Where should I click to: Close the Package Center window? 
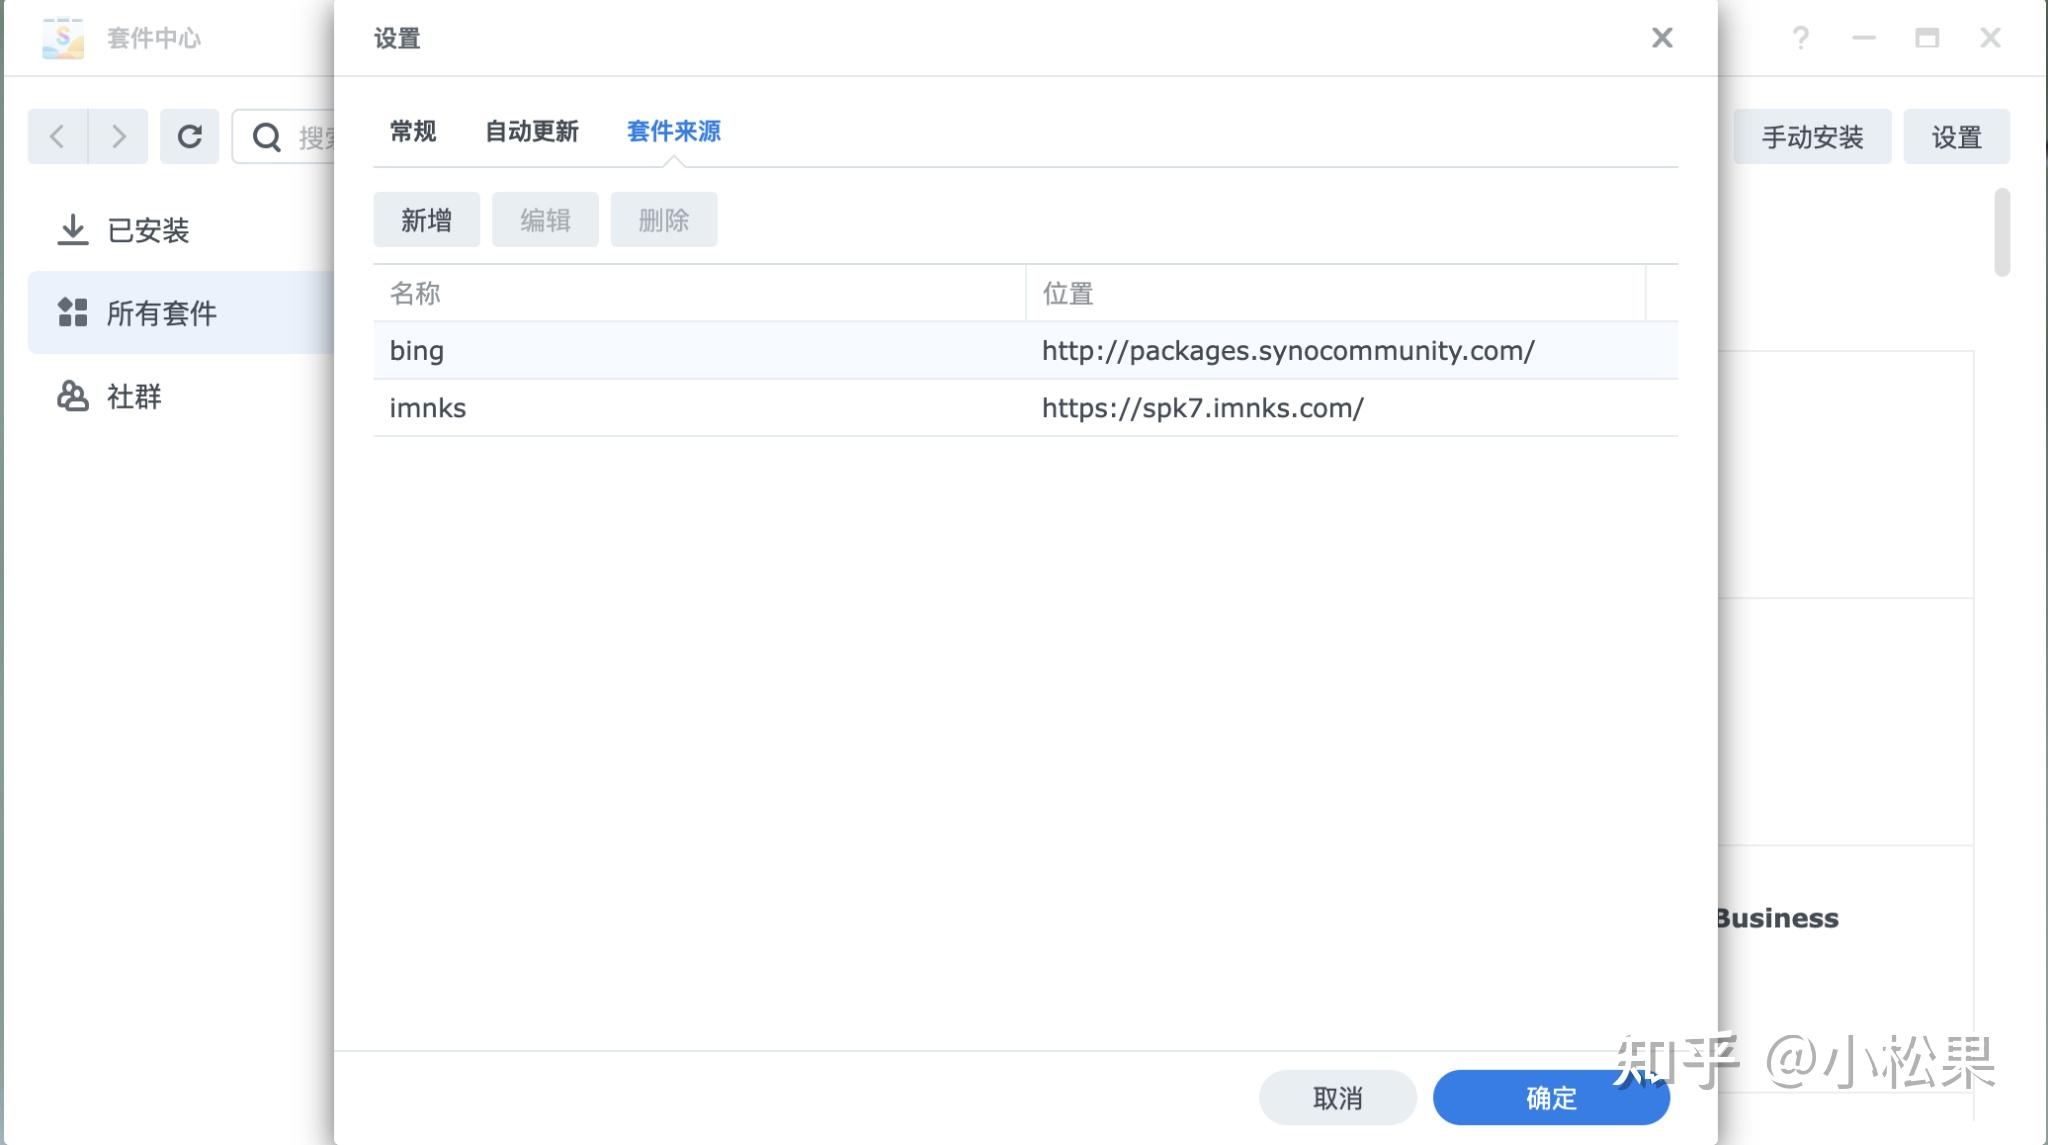click(1990, 38)
